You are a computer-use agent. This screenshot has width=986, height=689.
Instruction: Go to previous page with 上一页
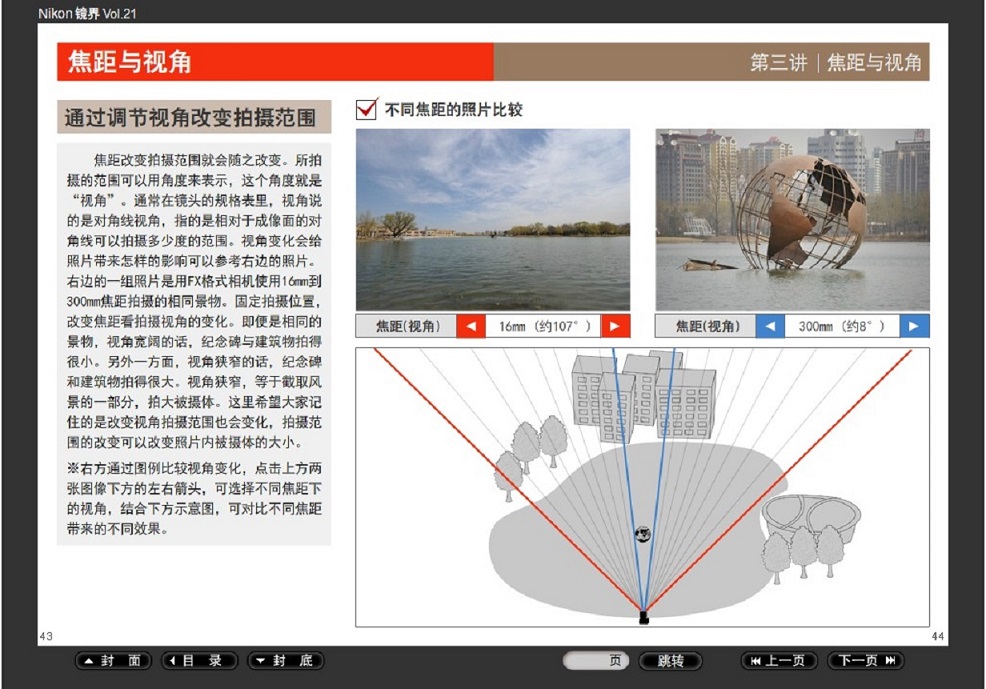coord(779,661)
